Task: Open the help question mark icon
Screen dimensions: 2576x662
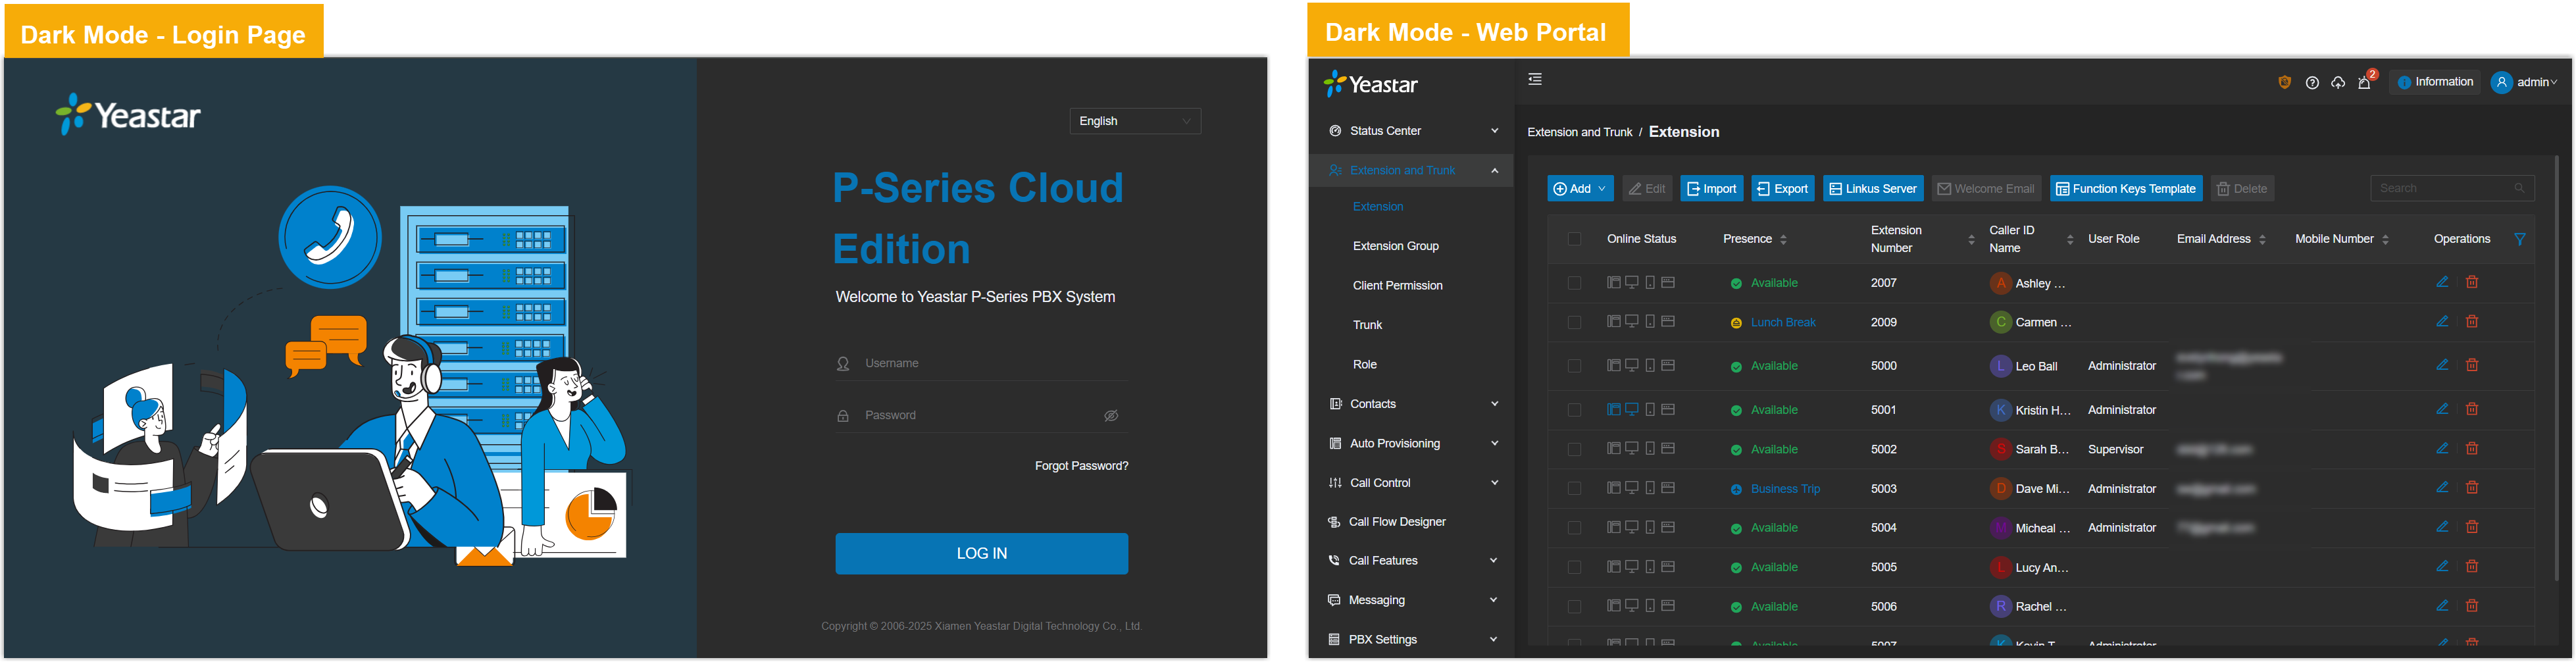Action: [x=2312, y=83]
